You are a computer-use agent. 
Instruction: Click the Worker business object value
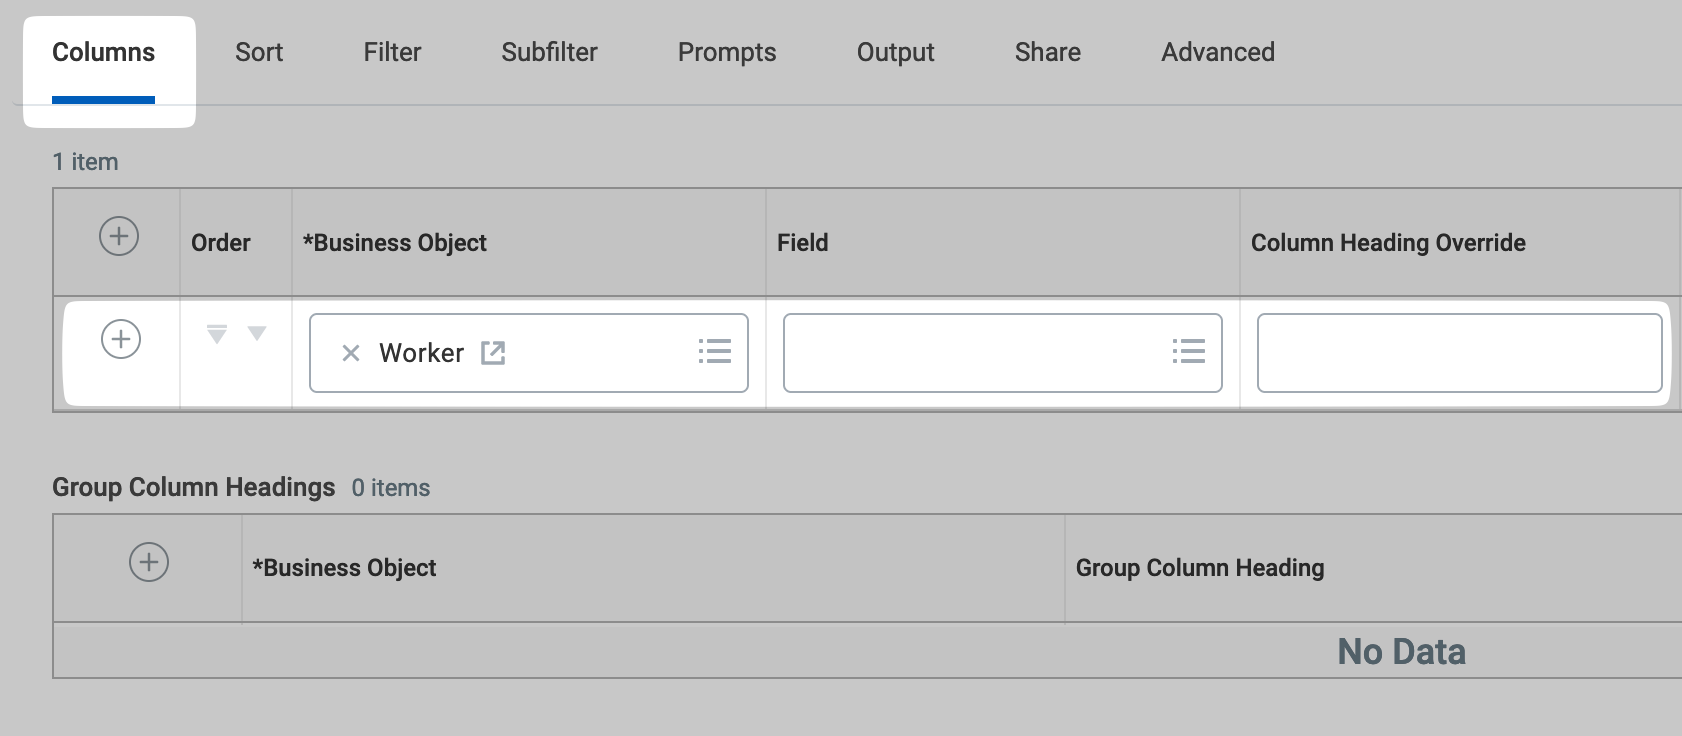[x=421, y=353]
